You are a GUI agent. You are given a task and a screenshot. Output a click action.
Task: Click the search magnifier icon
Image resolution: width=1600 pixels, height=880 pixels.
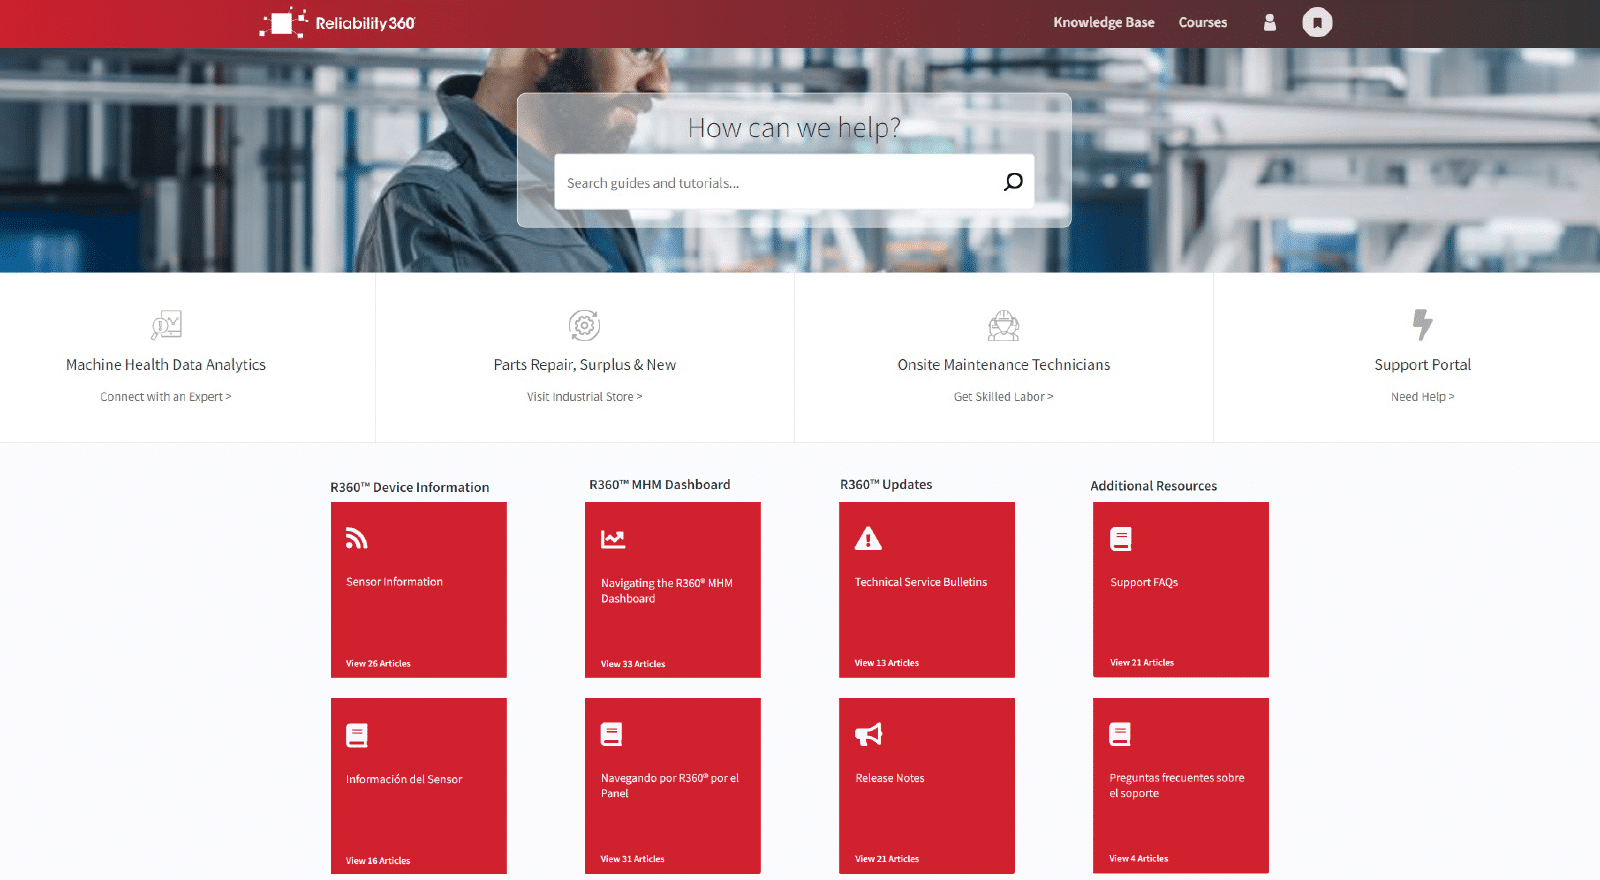click(1013, 182)
